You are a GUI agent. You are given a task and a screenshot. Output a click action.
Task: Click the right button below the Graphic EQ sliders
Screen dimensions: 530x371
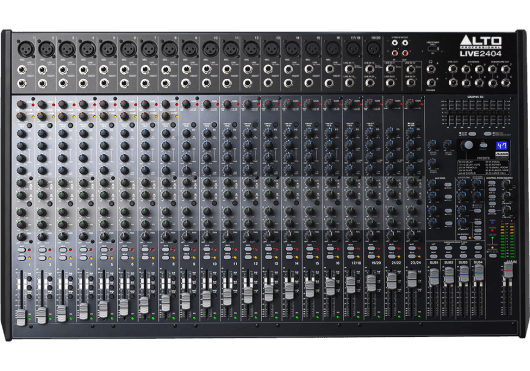[x=487, y=134]
